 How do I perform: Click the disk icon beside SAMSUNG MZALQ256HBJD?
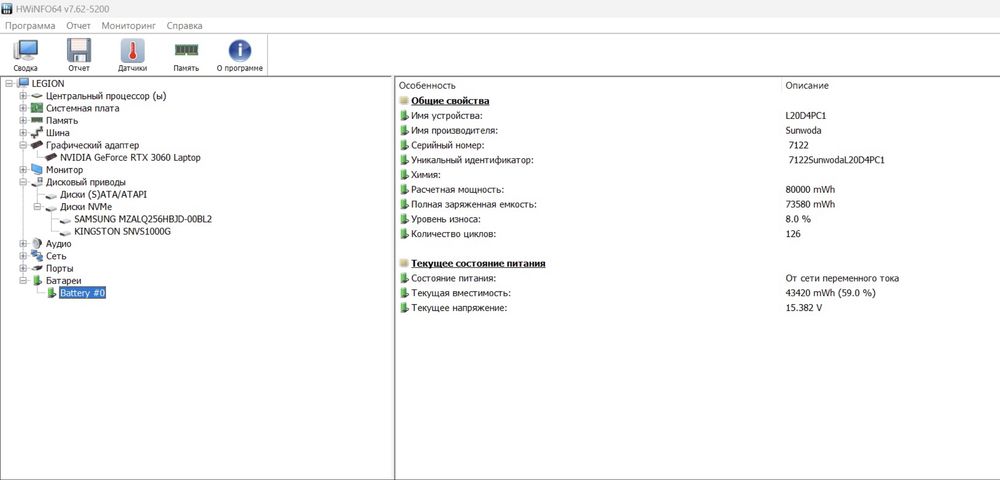(x=65, y=219)
